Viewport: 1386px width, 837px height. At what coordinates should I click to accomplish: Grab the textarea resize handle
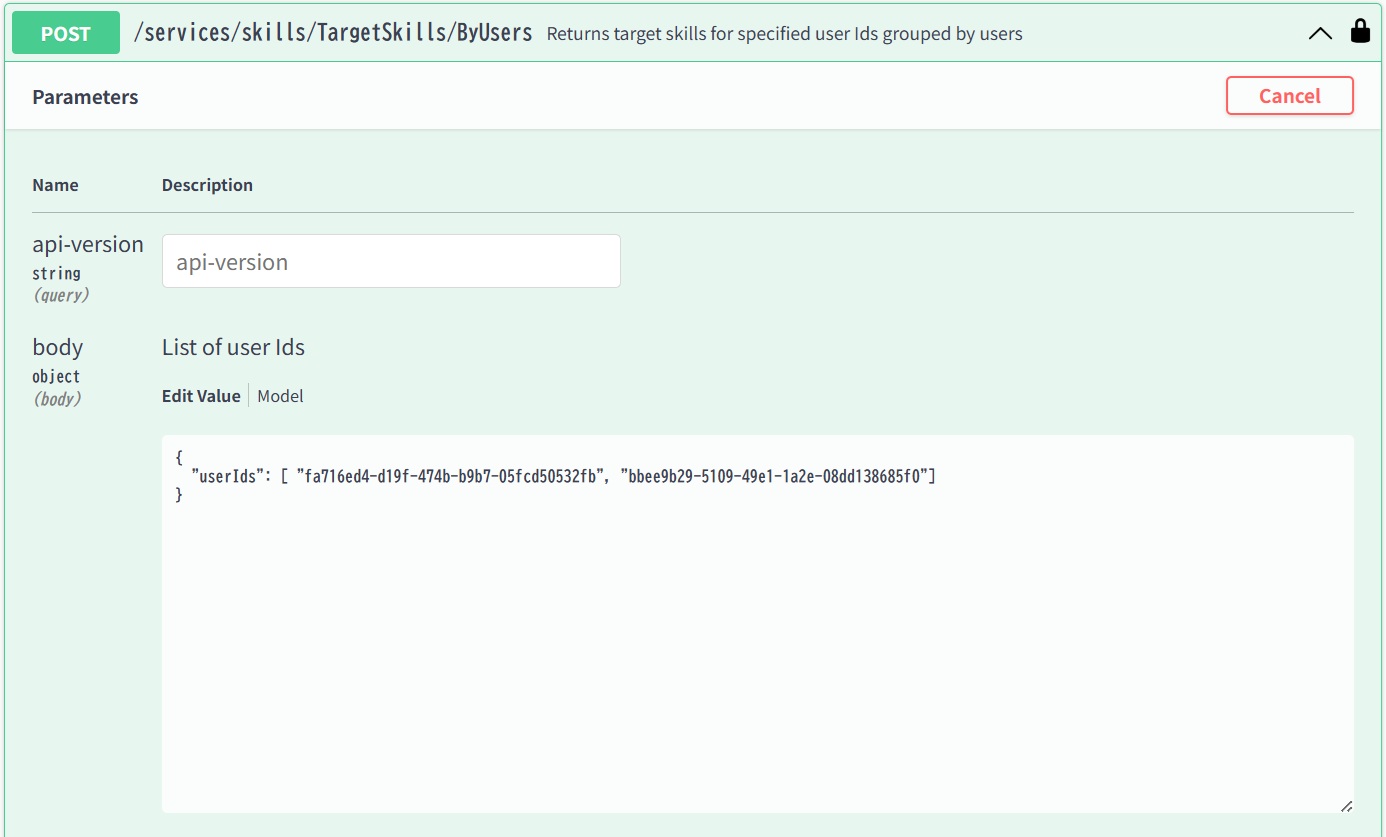point(1346,805)
